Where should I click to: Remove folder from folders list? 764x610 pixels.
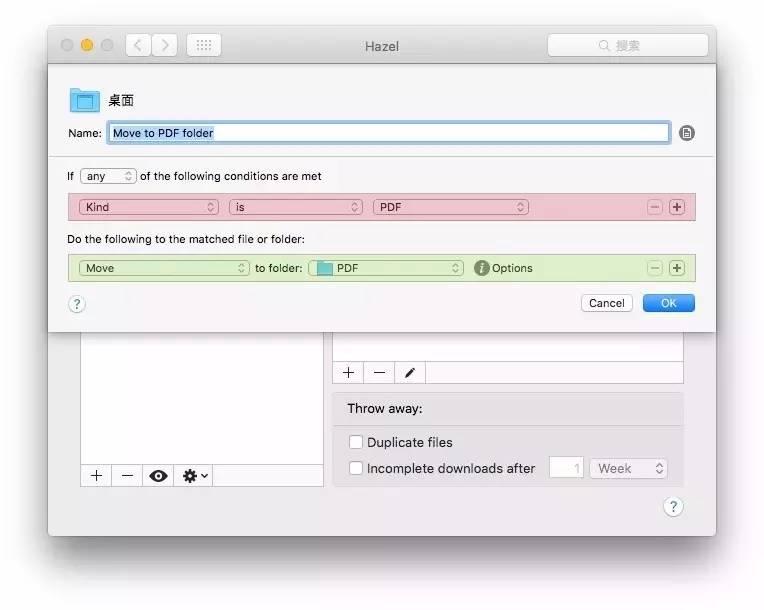coord(127,476)
